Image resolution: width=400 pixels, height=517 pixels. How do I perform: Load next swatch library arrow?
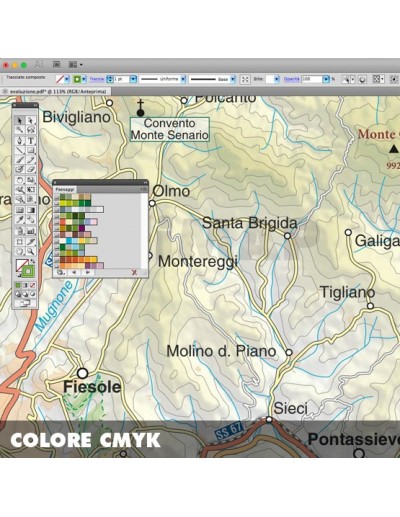coord(88,272)
